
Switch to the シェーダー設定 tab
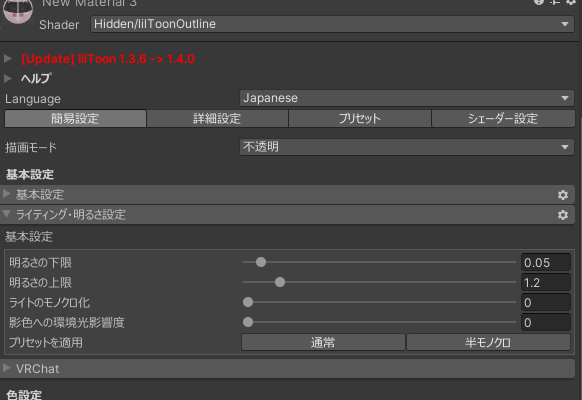click(x=503, y=119)
